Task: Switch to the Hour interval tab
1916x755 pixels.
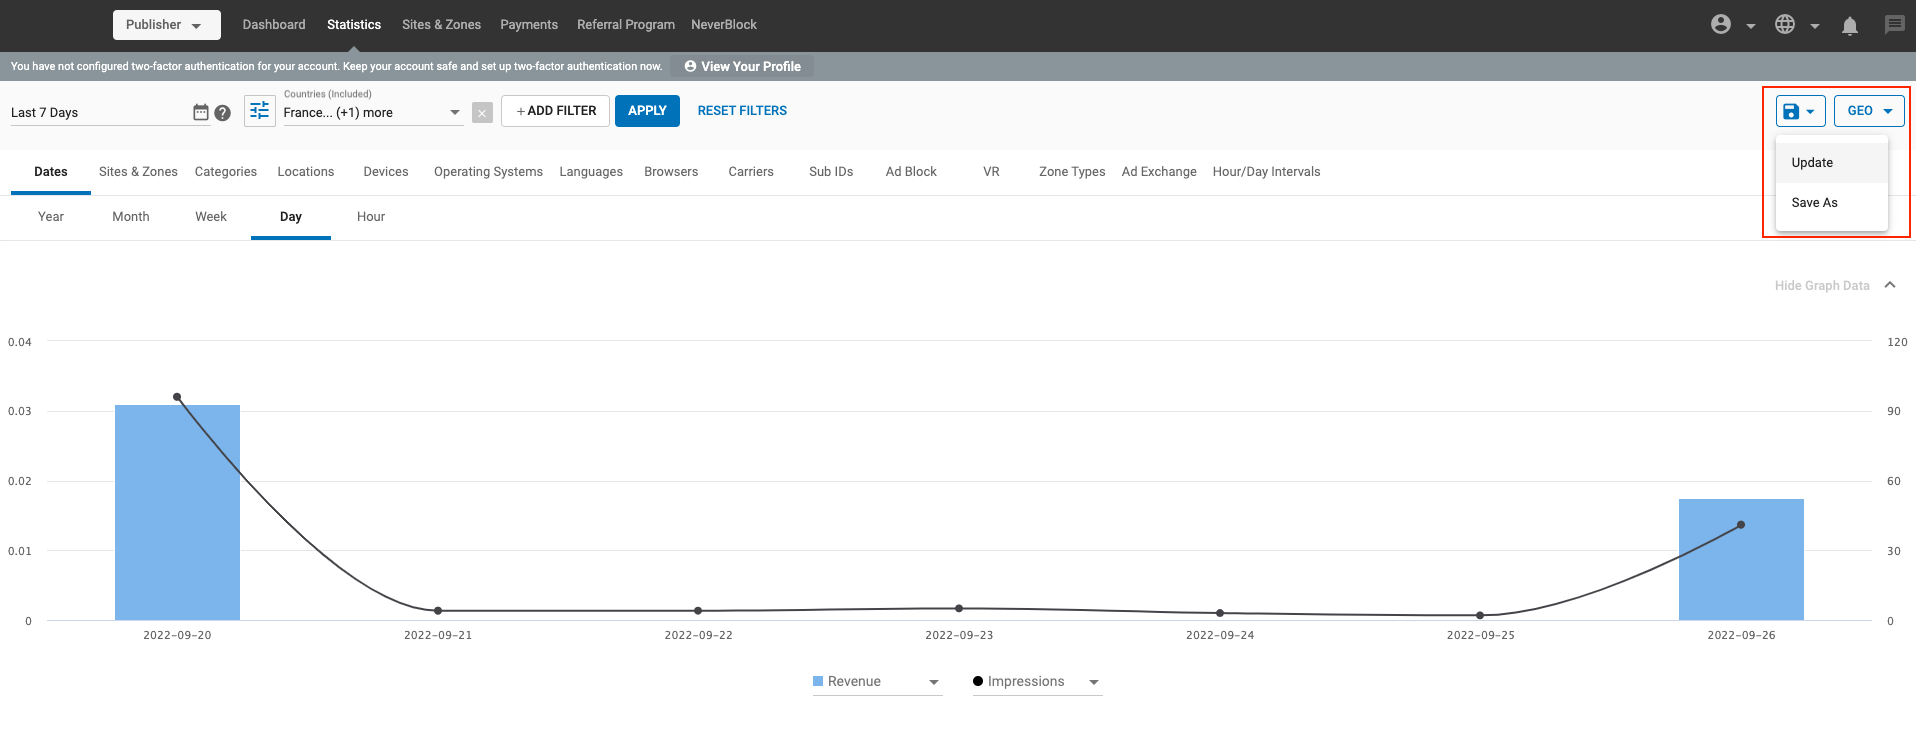Action: tap(371, 217)
